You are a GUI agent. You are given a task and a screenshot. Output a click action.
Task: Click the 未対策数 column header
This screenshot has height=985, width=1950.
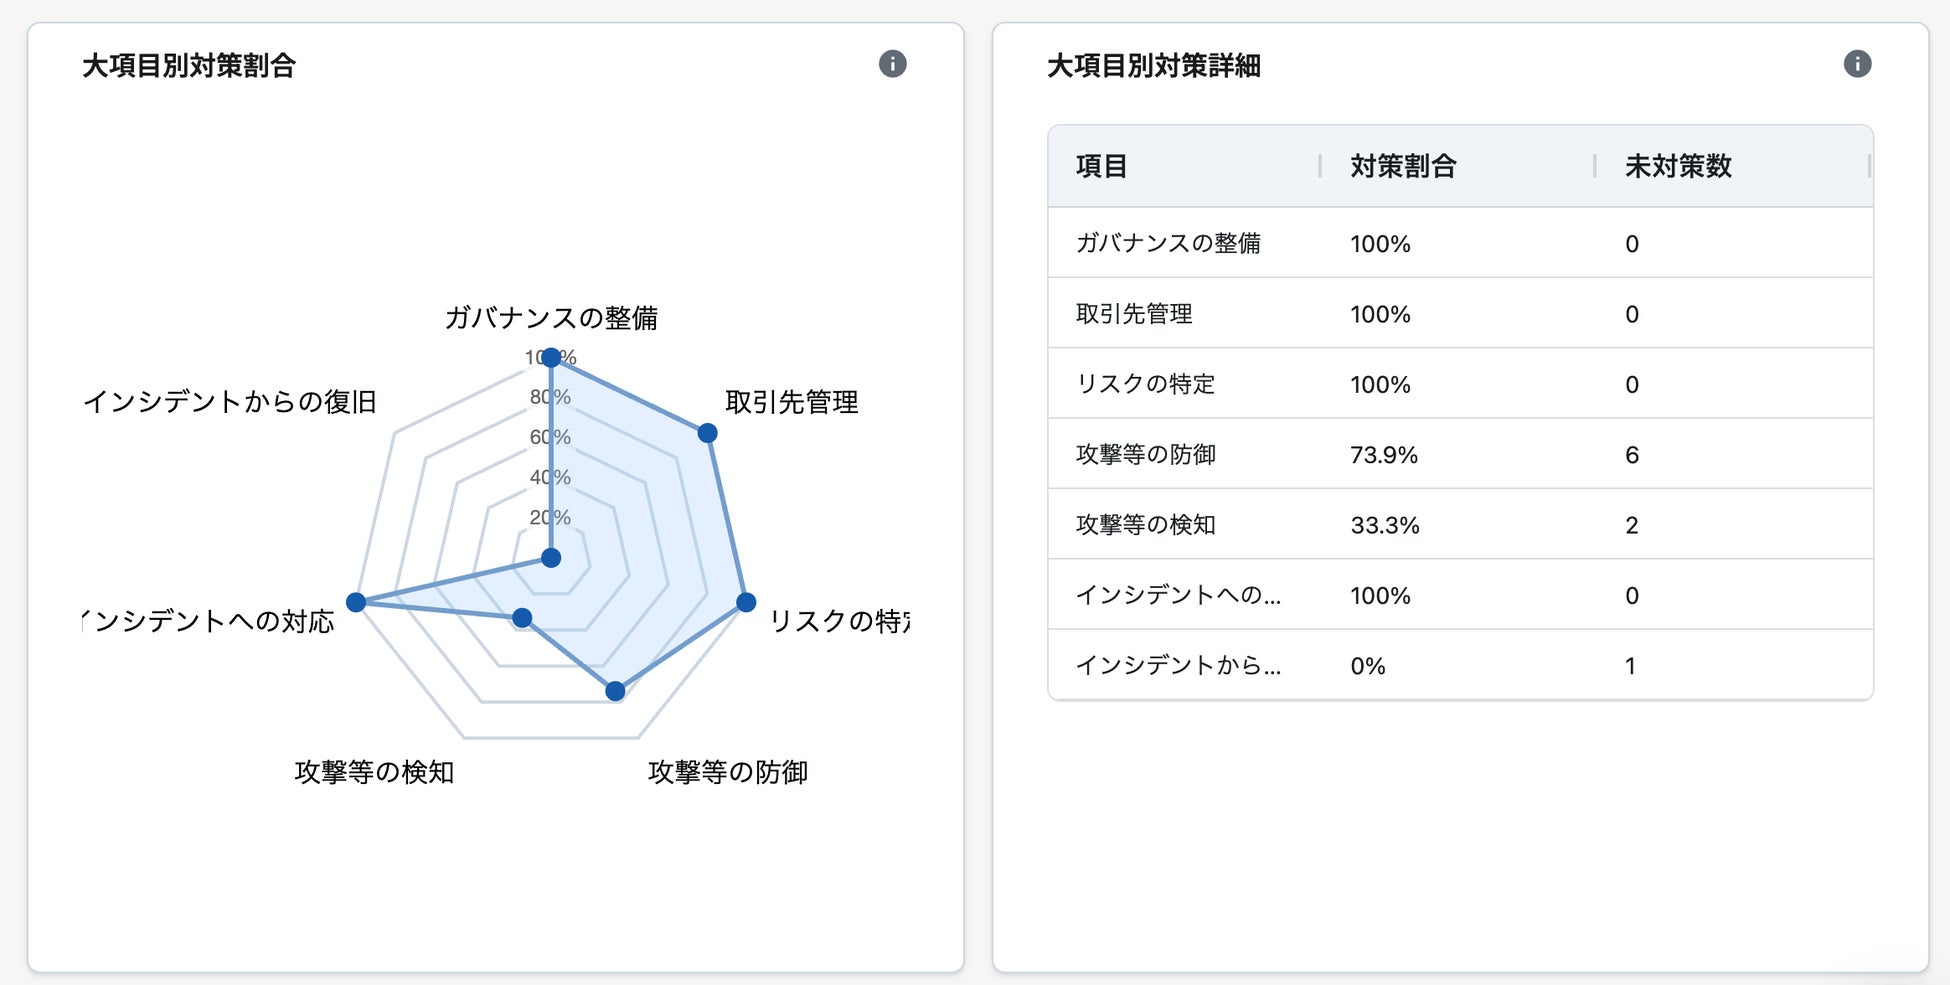[x=1678, y=166]
